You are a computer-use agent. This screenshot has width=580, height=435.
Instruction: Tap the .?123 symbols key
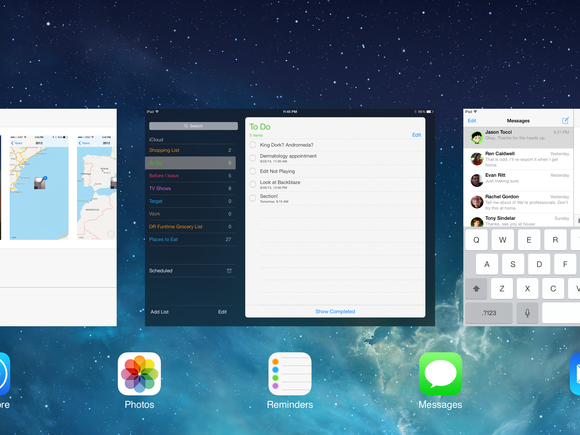(x=489, y=313)
